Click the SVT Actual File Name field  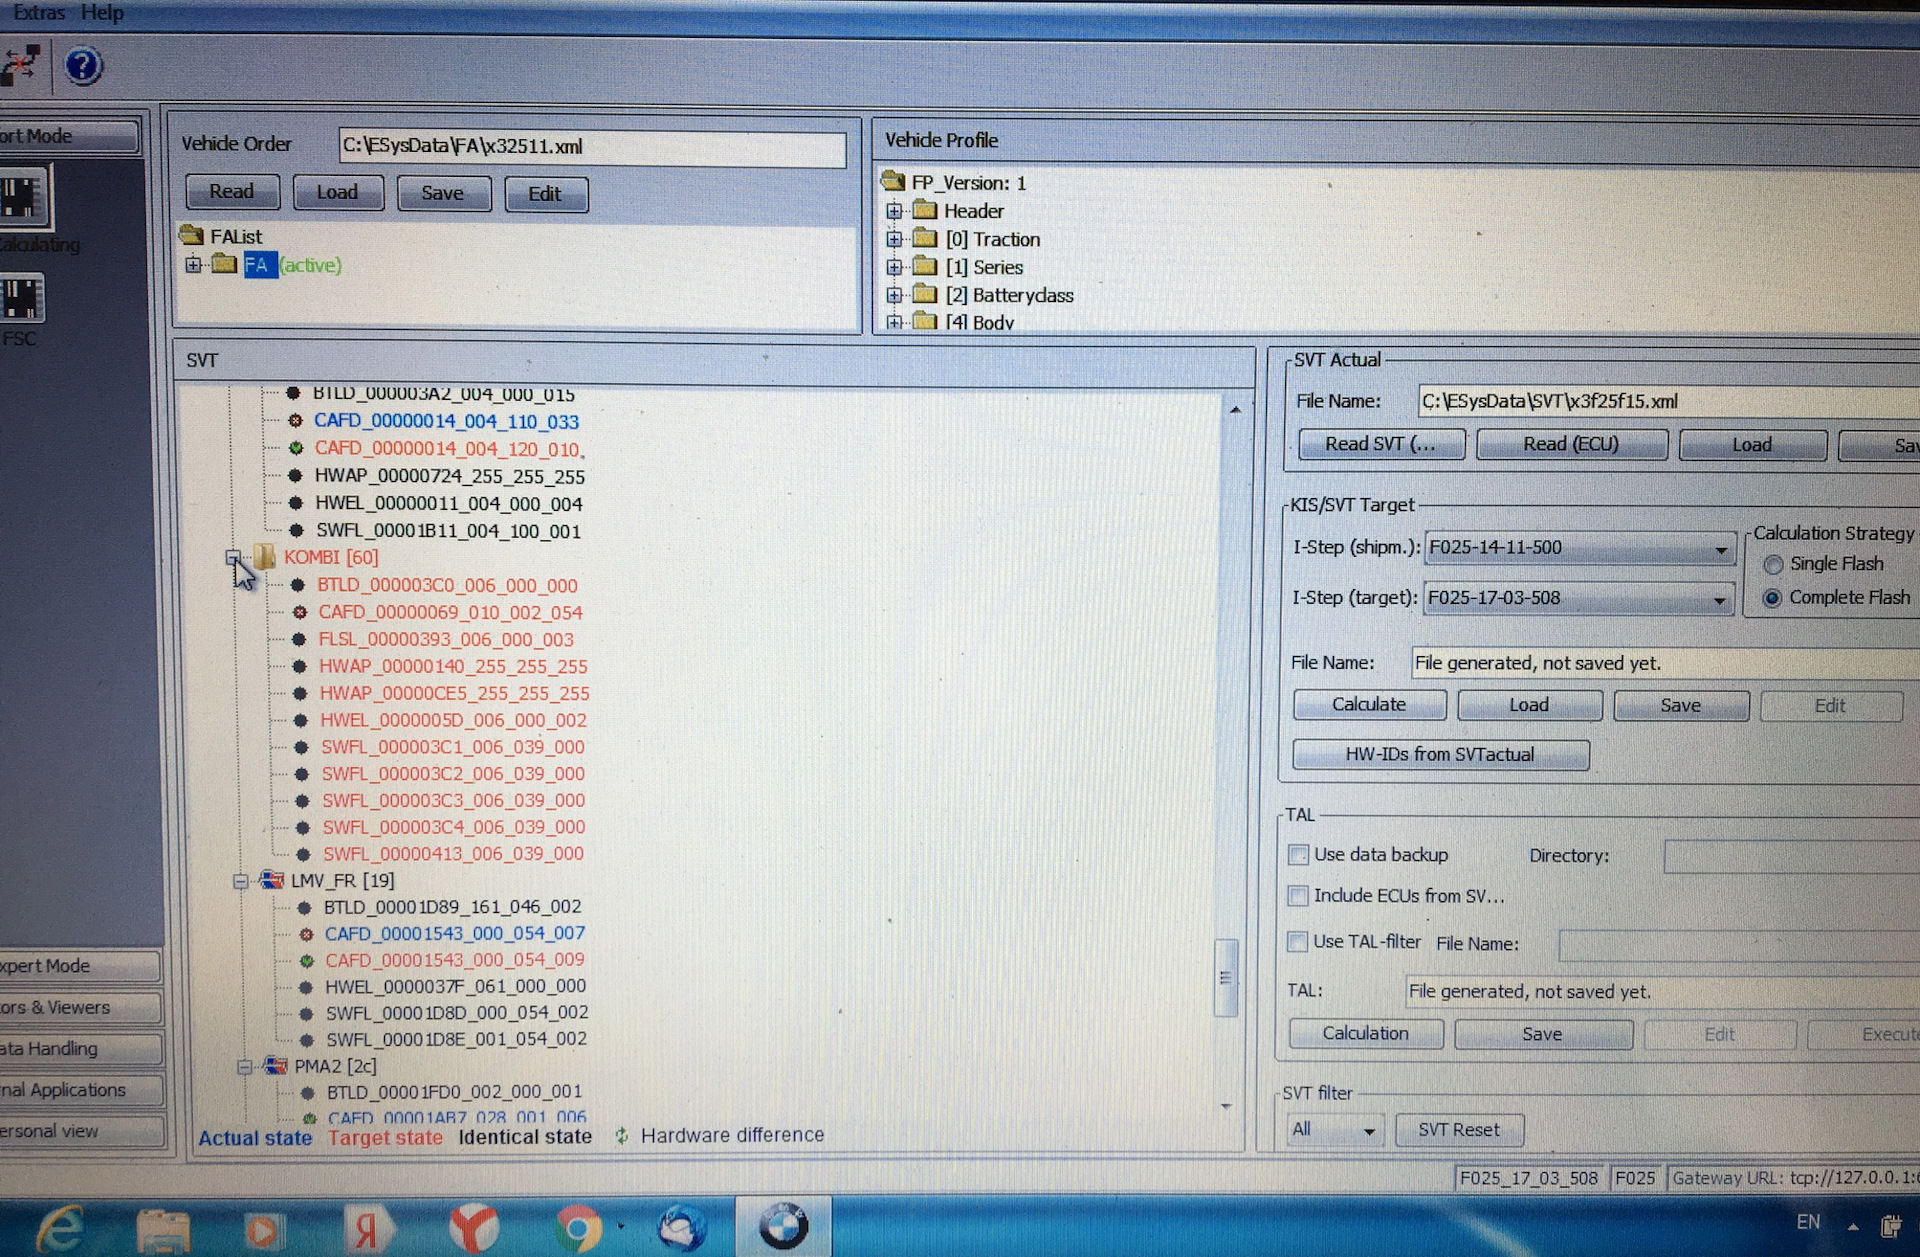(x=1668, y=402)
